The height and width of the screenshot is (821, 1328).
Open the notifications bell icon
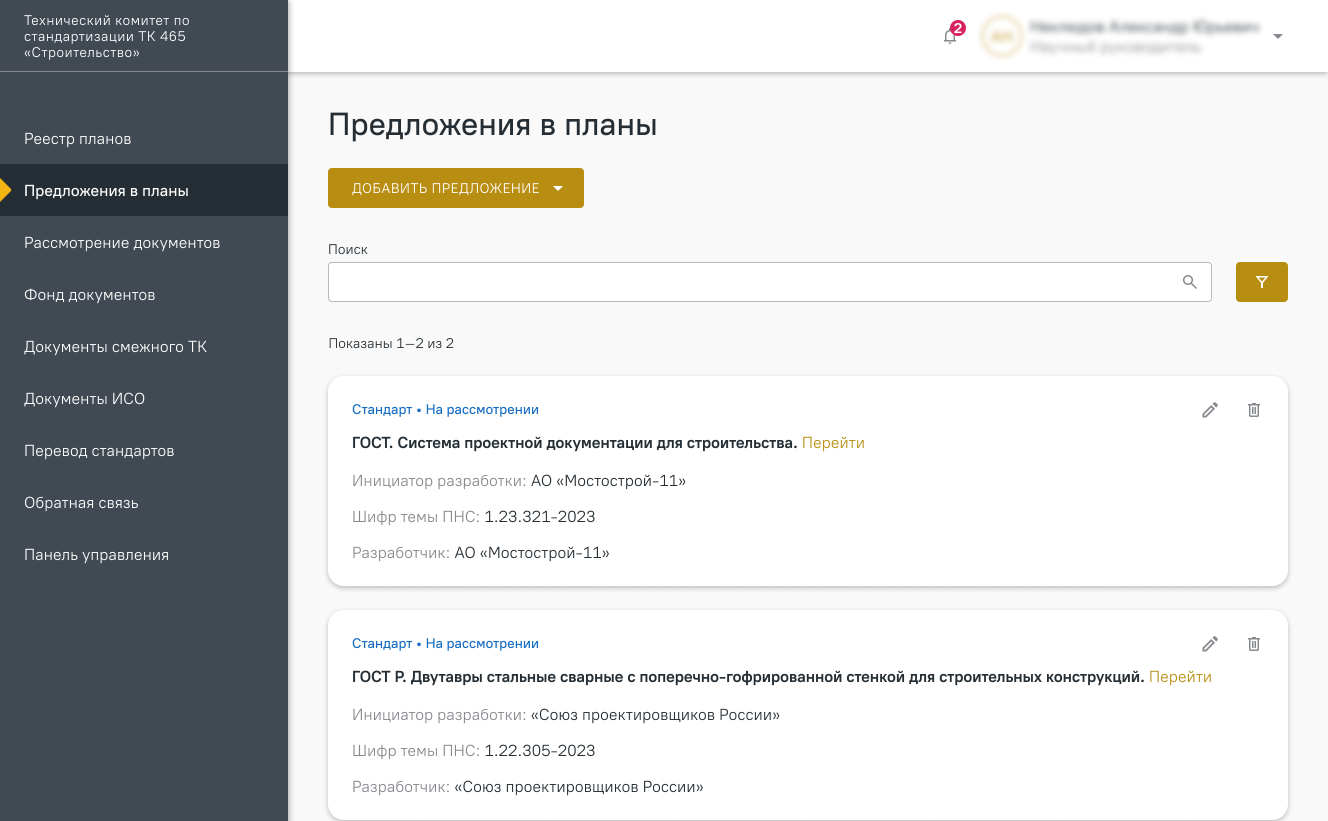point(950,37)
